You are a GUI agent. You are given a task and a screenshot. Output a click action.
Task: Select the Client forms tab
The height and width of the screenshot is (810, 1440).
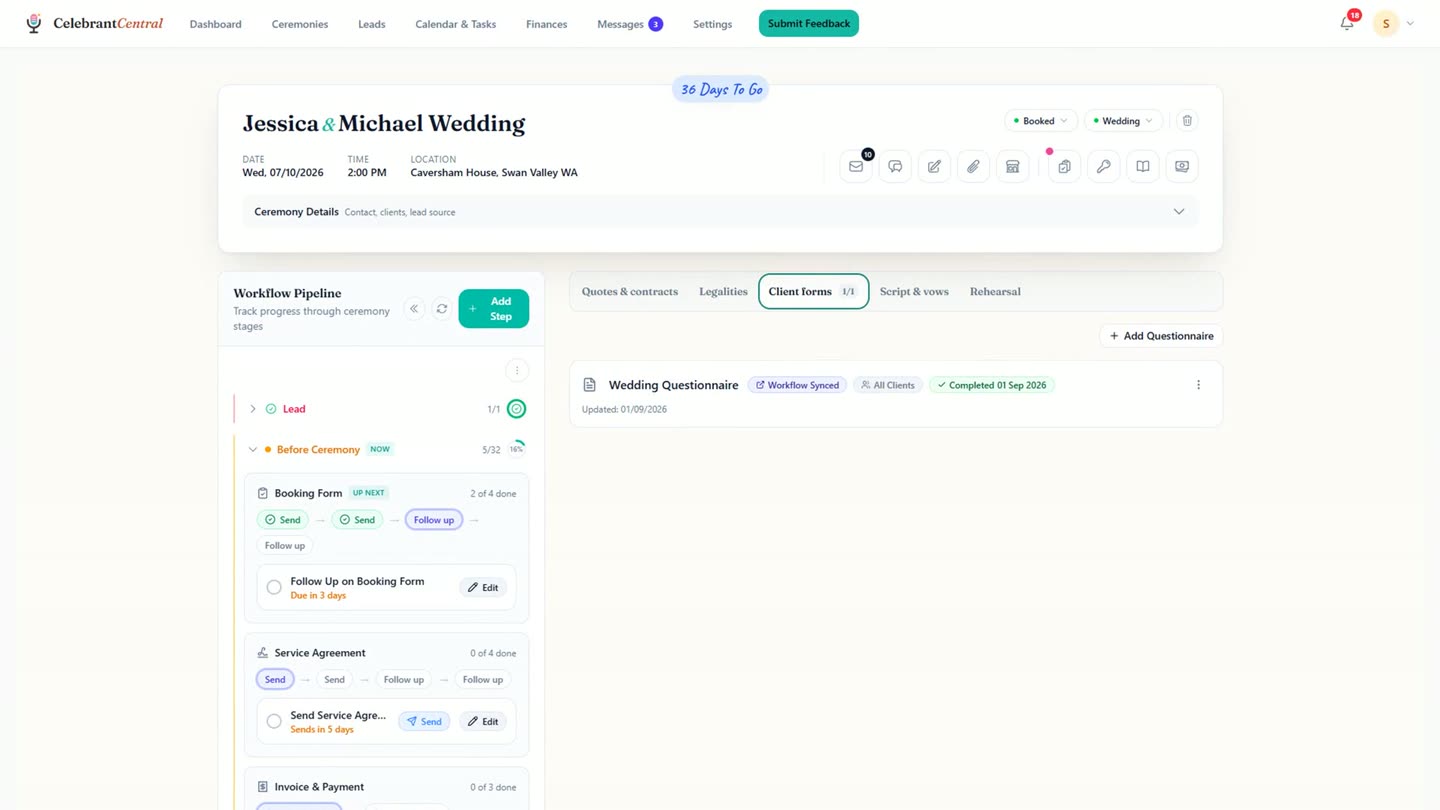(813, 292)
